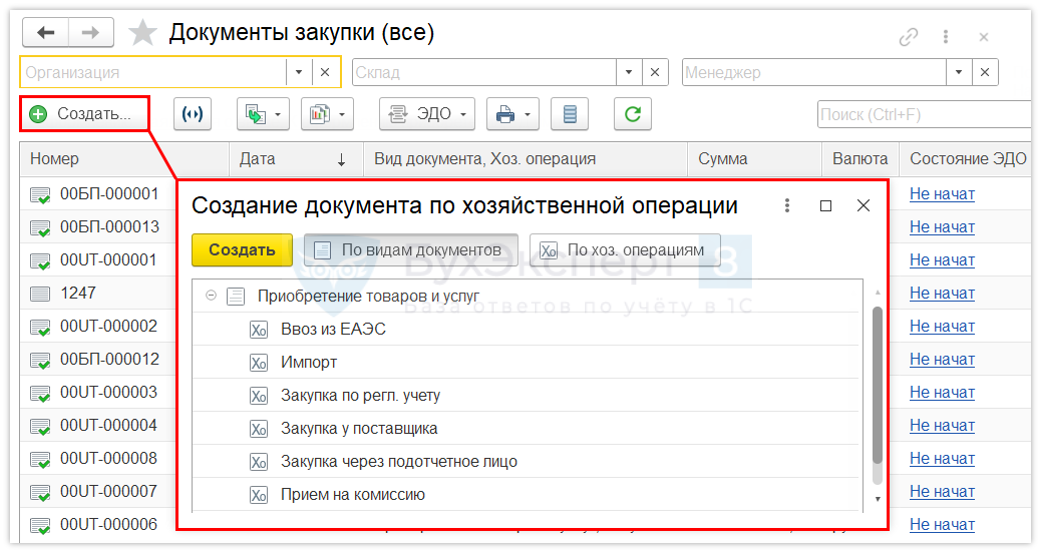This screenshot has width=1041, height=554.
Task: Choose the 'Импорт' operation entry
Action: pos(309,362)
